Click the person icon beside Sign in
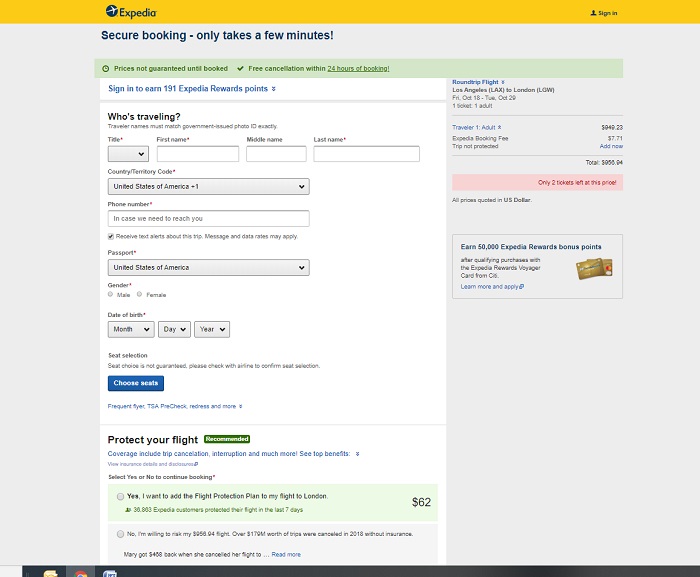This screenshot has width=700, height=577. pos(593,13)
